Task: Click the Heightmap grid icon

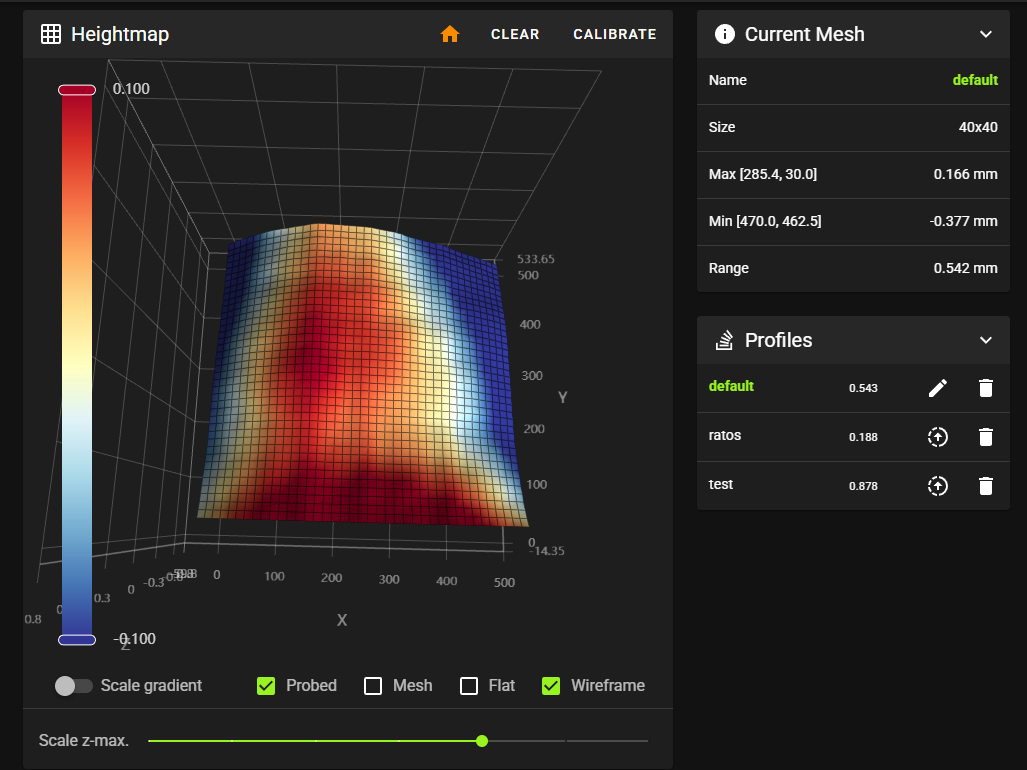Action: (x=51, y=34)
